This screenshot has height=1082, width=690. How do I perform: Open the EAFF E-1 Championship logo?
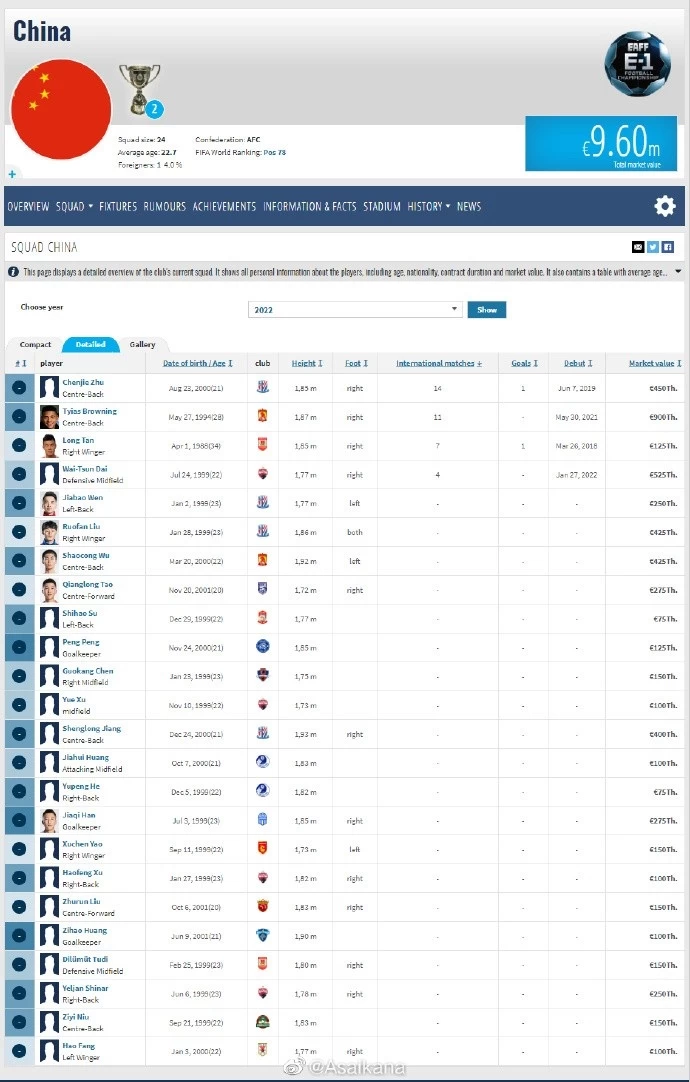click(637, 64)
